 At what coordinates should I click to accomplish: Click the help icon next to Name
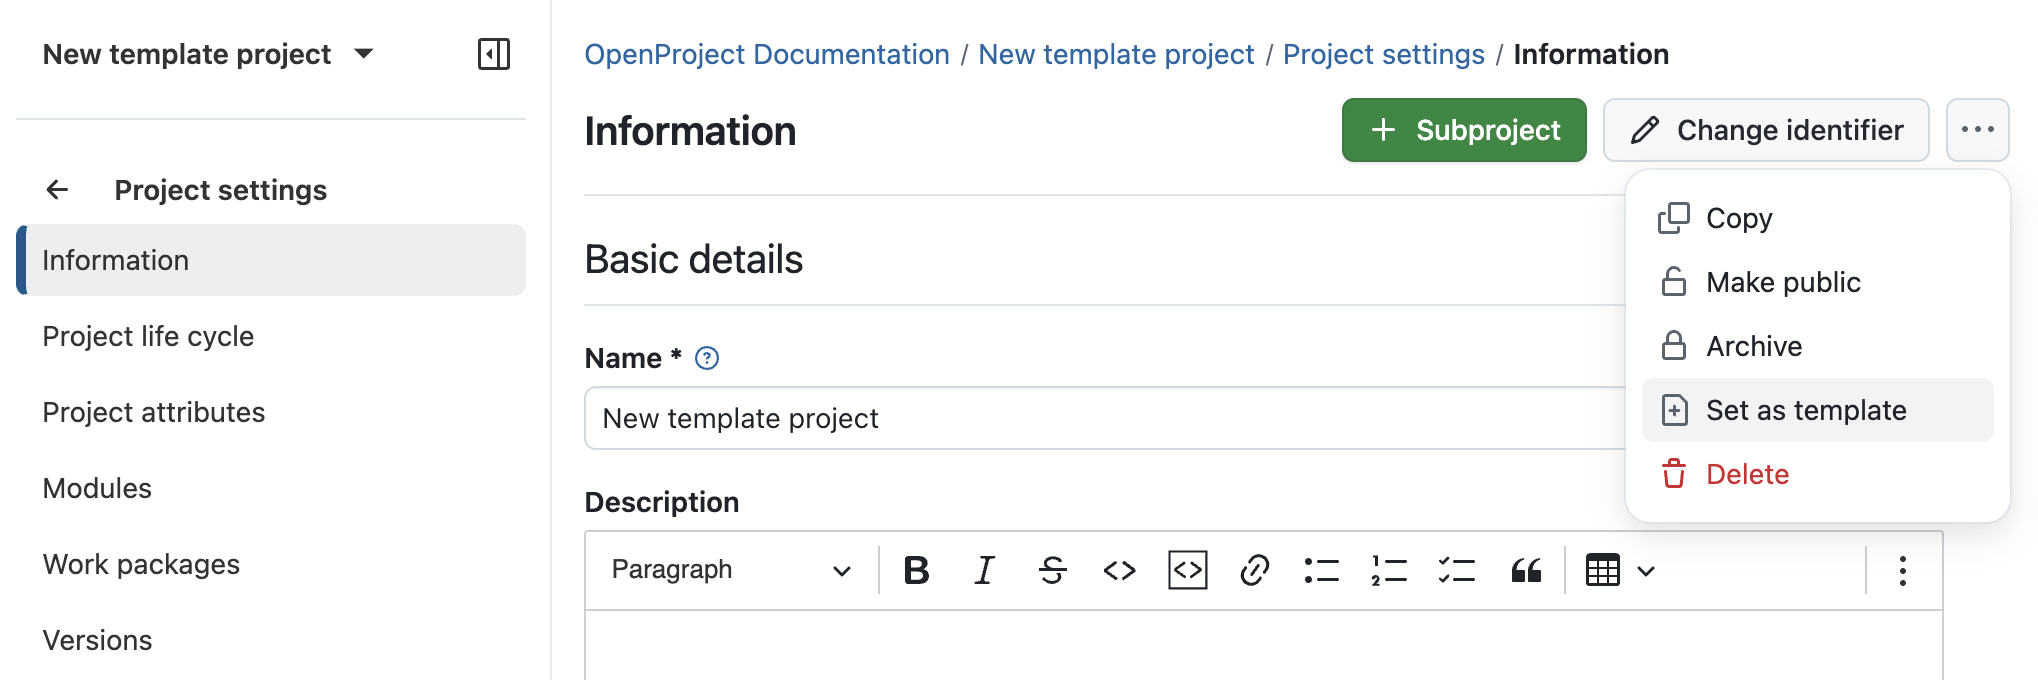pyautogui.click(x=707, y=358)
